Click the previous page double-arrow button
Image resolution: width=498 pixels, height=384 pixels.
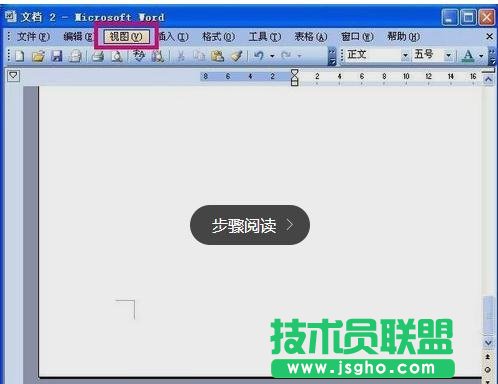tap(488, 357)
